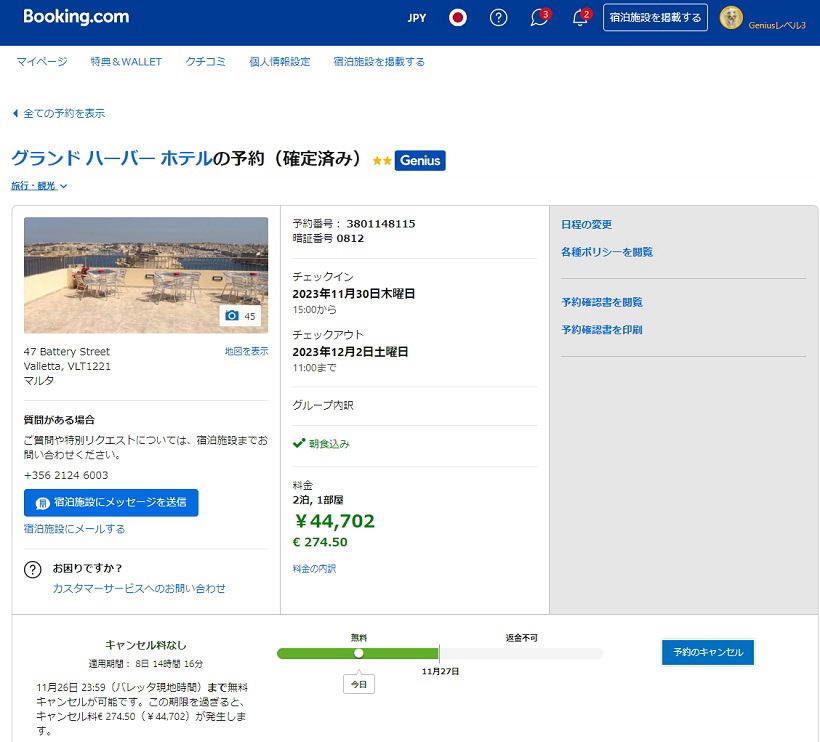Select JPY currency option

(416, 18)
